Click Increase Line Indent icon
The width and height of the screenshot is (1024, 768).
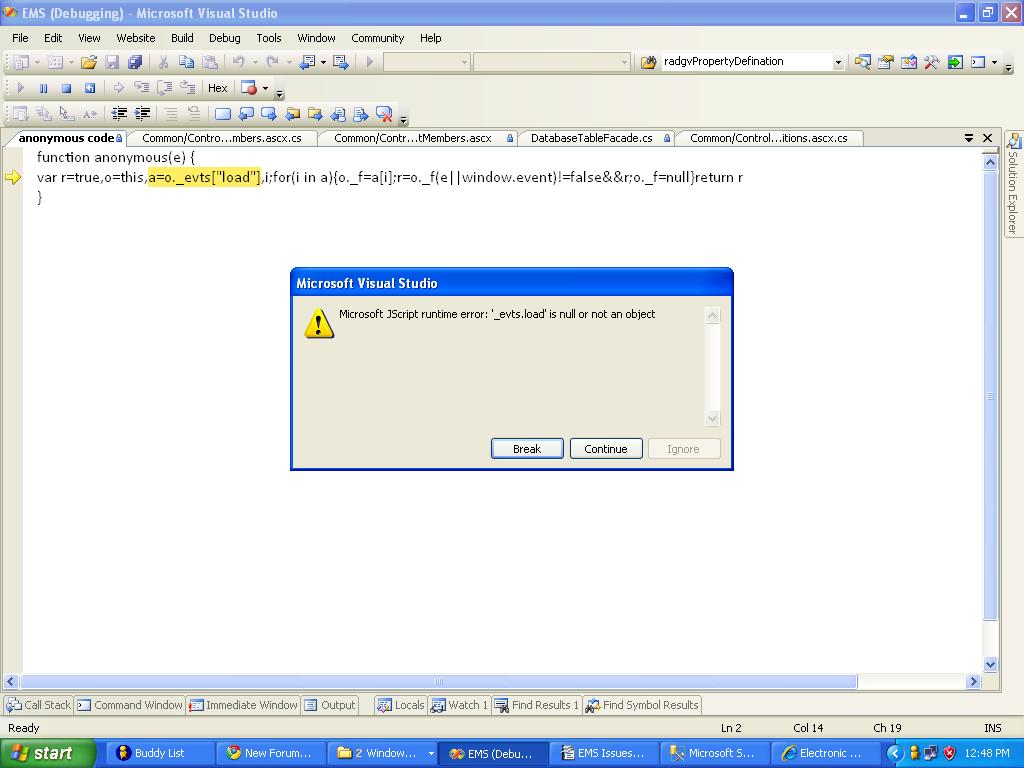142,114
